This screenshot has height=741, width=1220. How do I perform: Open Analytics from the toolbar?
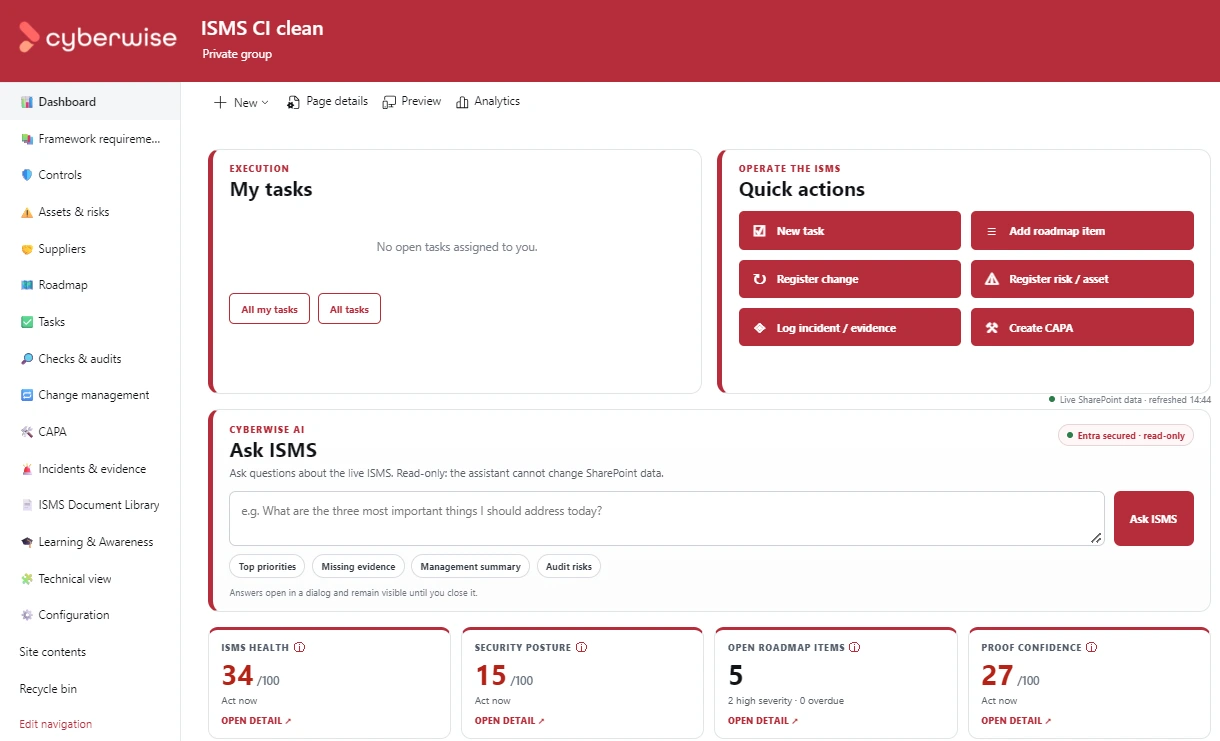488,102
